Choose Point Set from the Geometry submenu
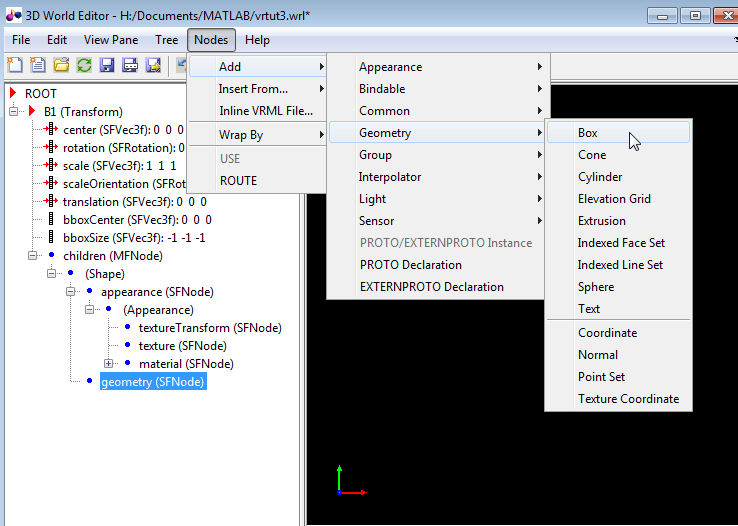The height and width of the screenshot is (526, 738). click(618, 376)
